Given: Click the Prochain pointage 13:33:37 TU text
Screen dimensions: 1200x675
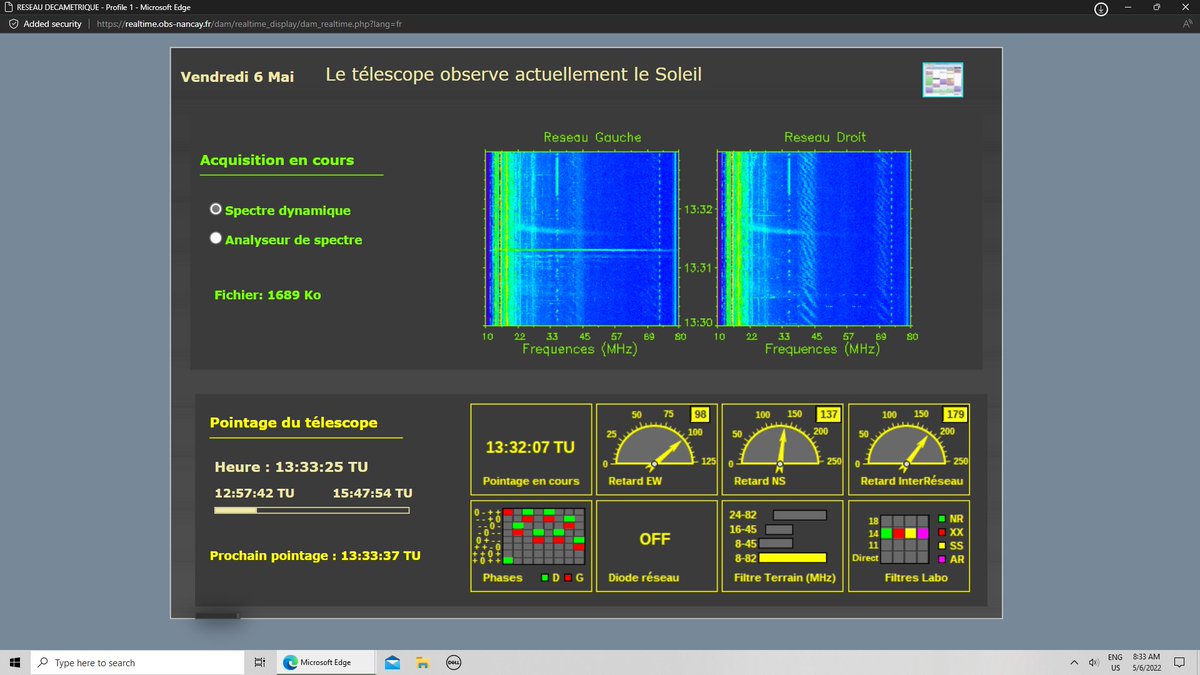Looking at the screenshot, I should 315,556.
